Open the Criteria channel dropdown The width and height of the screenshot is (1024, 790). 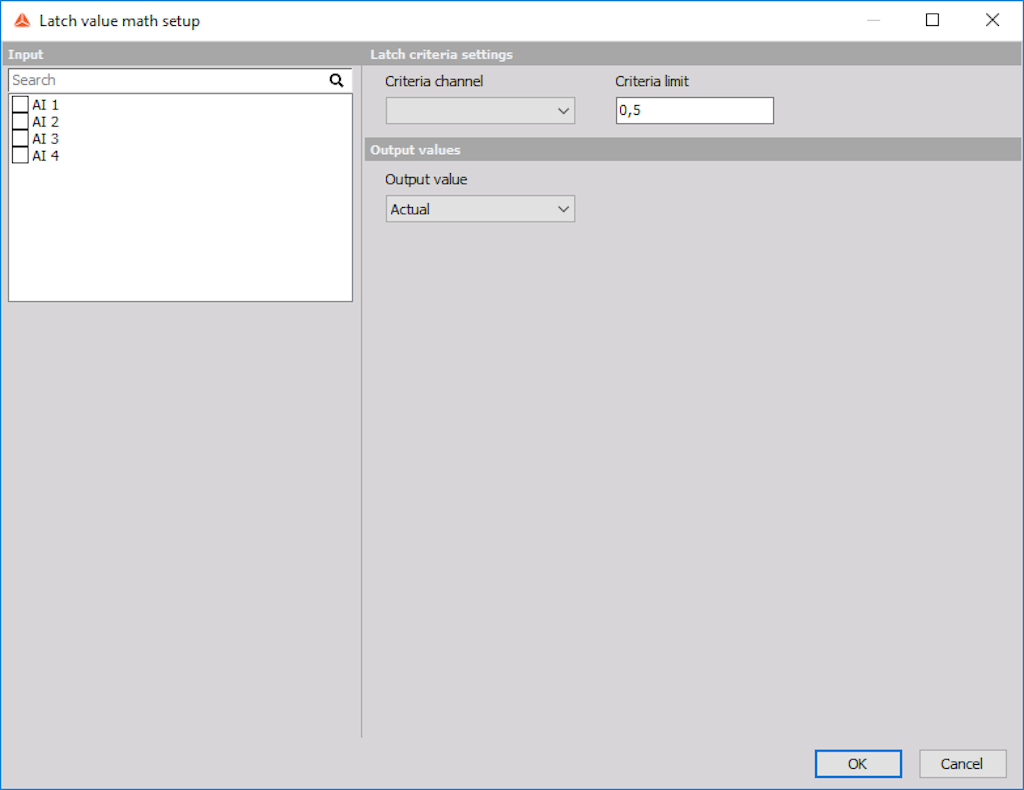point(480,111)
